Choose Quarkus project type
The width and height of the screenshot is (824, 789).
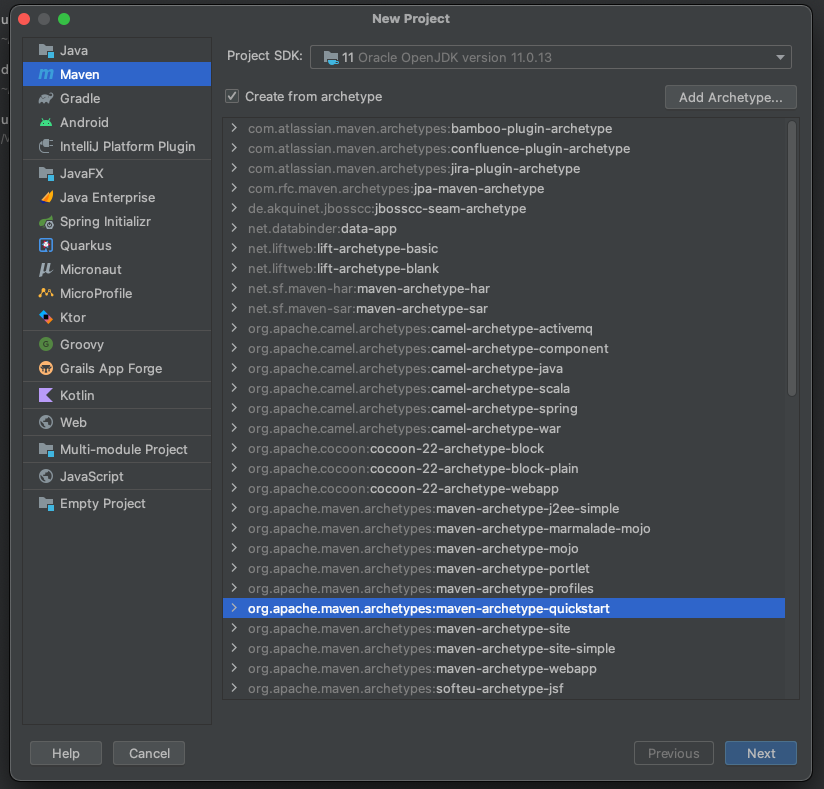117,245
